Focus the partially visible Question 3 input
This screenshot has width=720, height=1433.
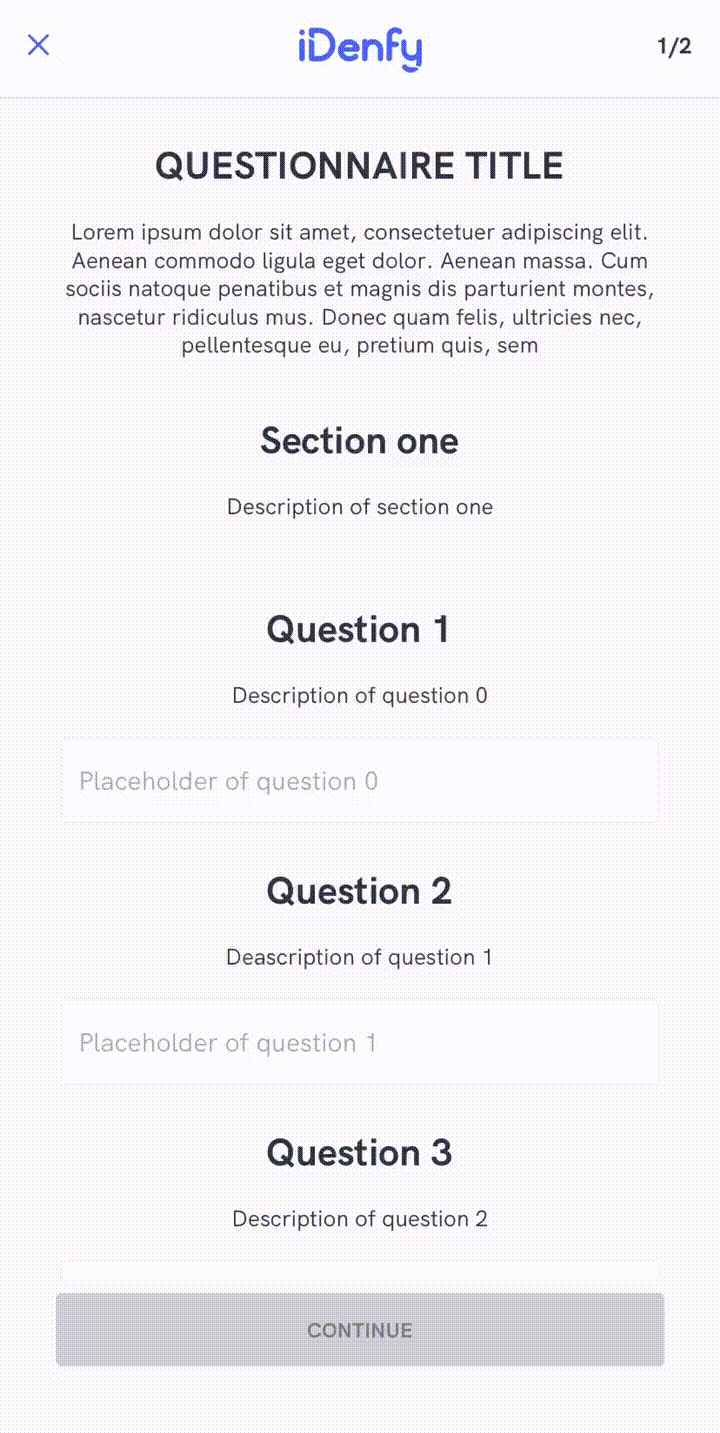point(360,1271)
